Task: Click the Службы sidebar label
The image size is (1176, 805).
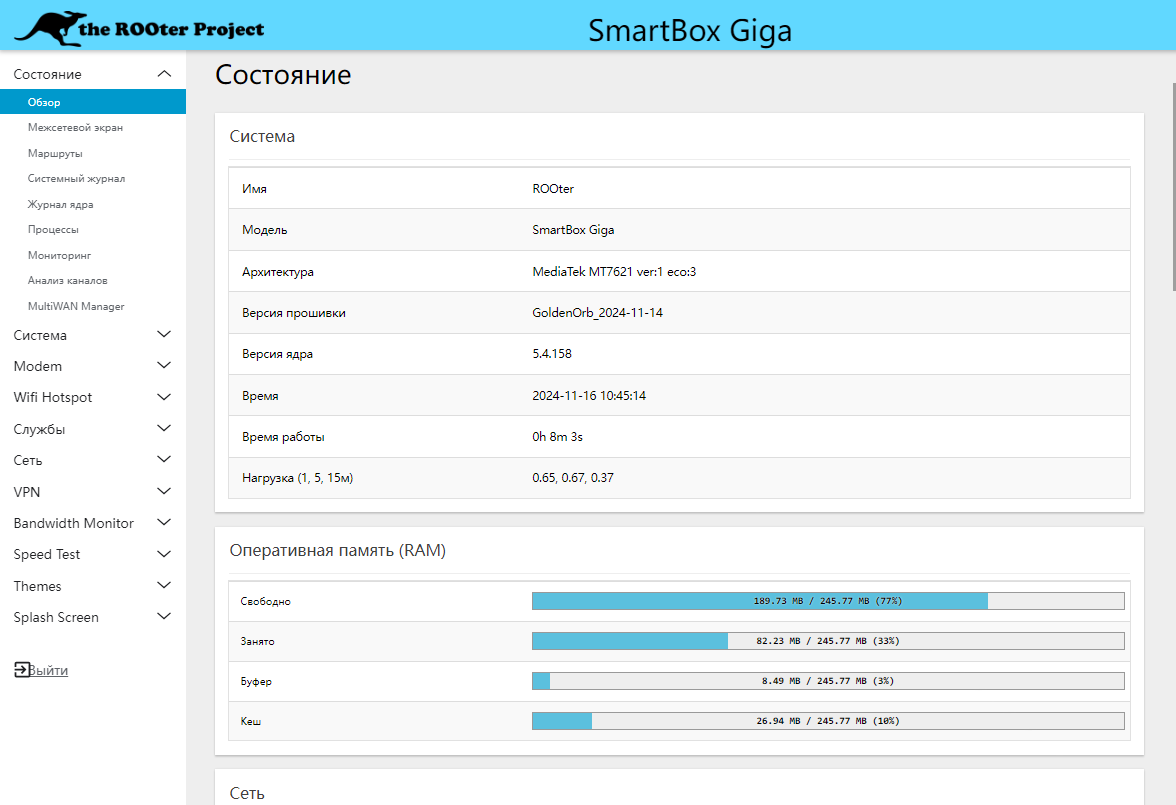Action: [x=39, y=429]
